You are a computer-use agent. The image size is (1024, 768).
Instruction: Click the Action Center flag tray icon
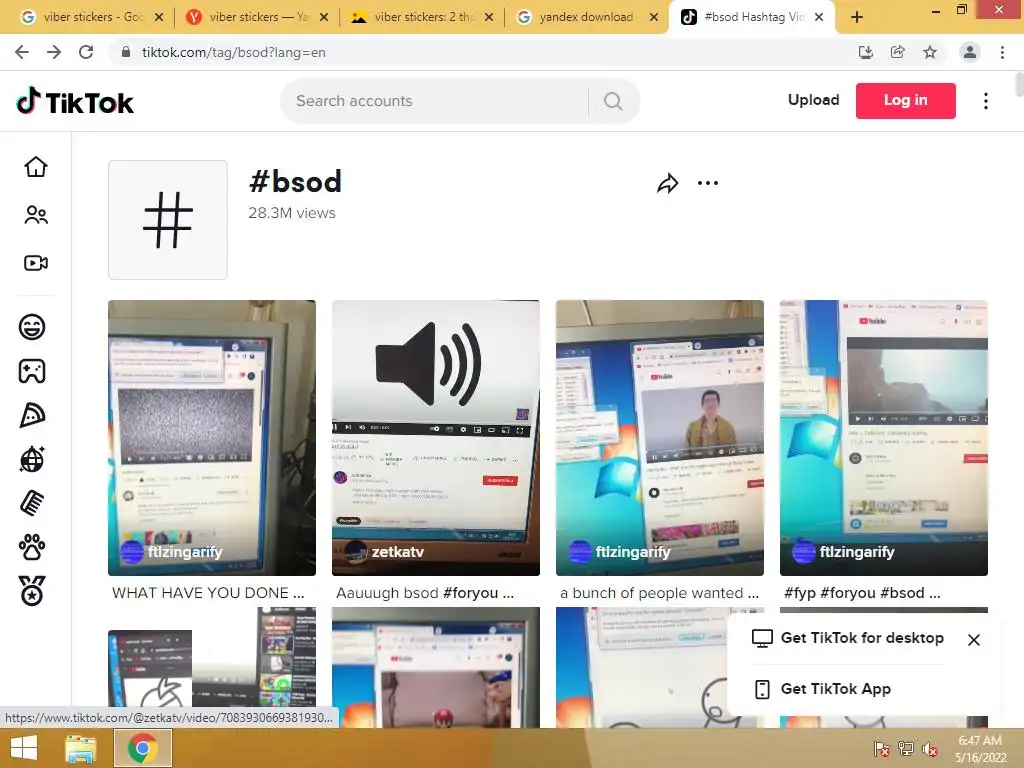(882, 749)
